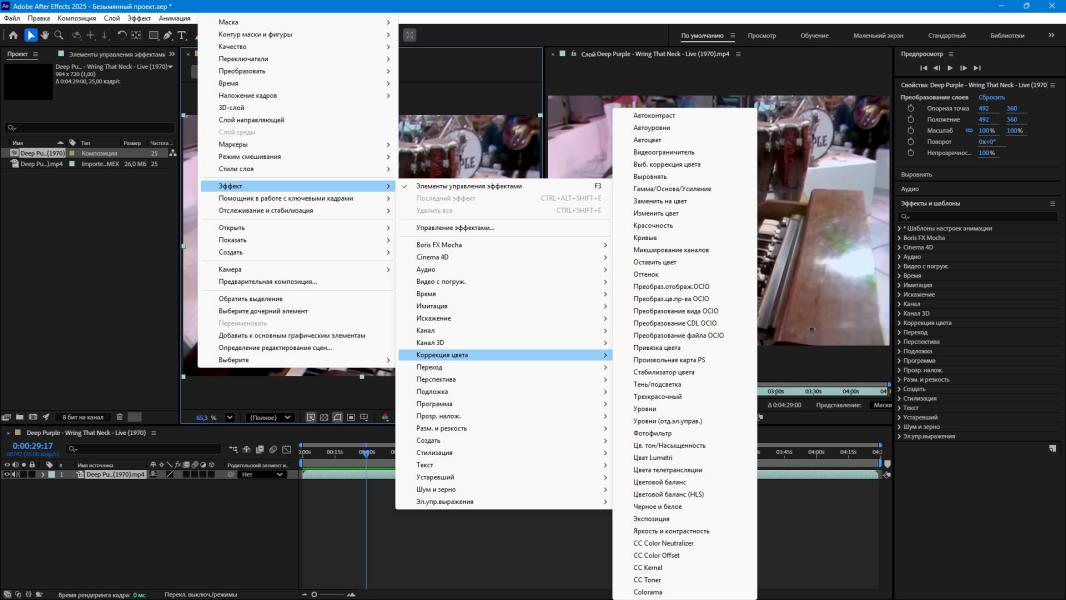Toggle Position stopwatch in Properties panel
Viewport: 1066px width, 600px height.
pyautogui.click(x=911, y=119)
